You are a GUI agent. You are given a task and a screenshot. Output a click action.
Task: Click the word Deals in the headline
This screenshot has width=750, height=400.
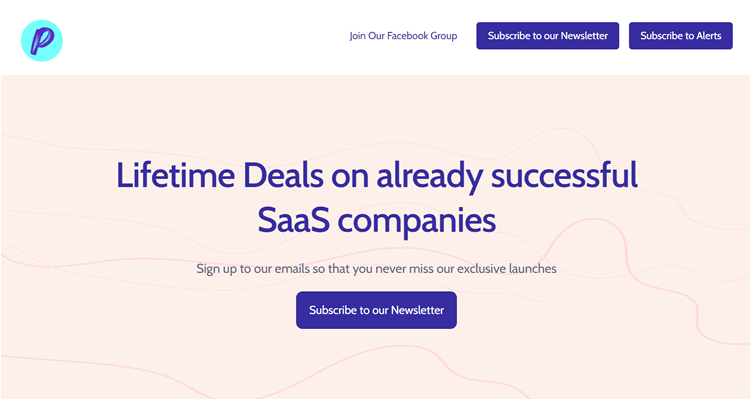click(283, 176)
